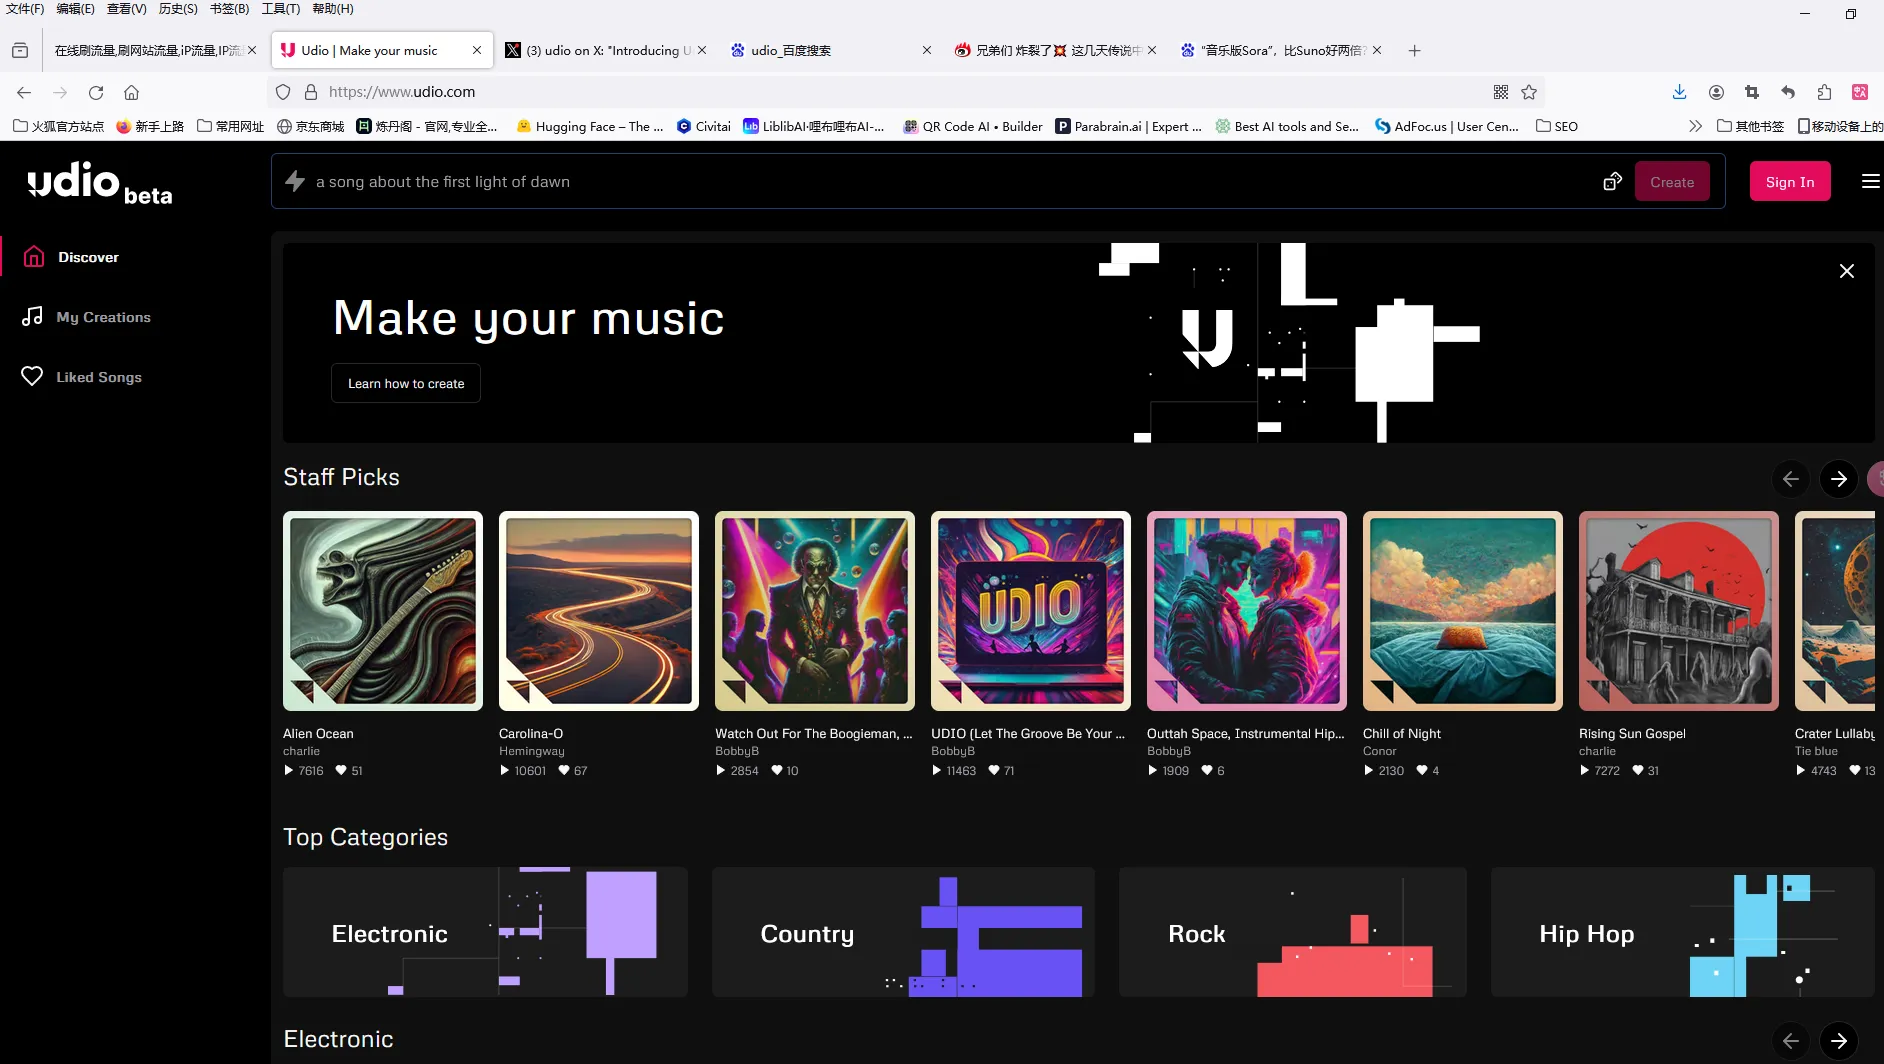The image size is (1884, 1064).
Task: Open the Hip Hop category card
Action: coord(1682,932)
